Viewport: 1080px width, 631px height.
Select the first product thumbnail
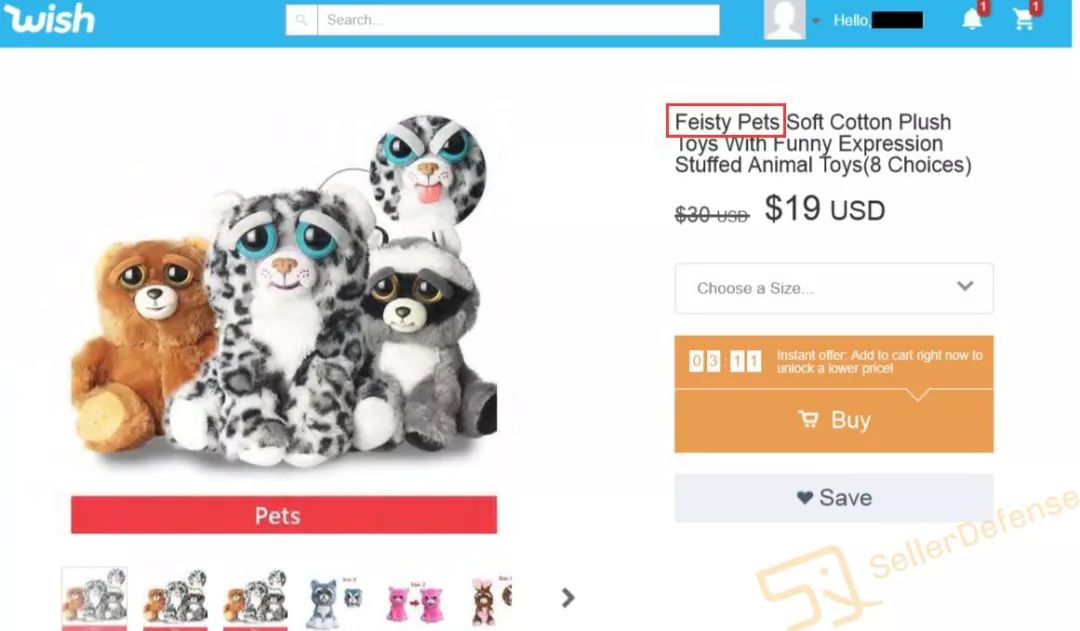[95, 599]
